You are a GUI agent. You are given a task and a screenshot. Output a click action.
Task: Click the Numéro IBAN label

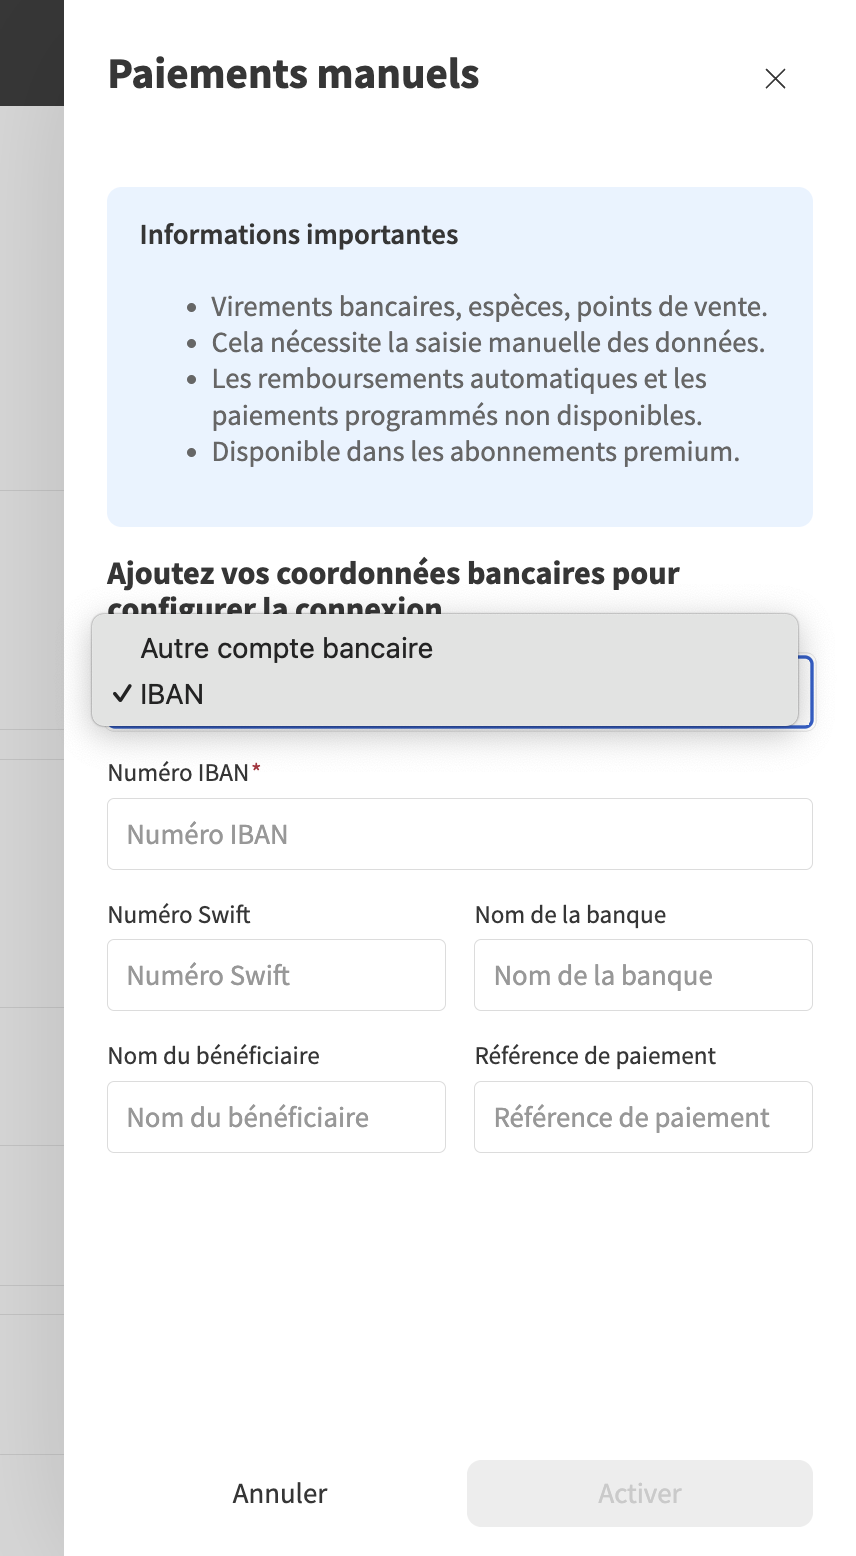tap(177, 773)
